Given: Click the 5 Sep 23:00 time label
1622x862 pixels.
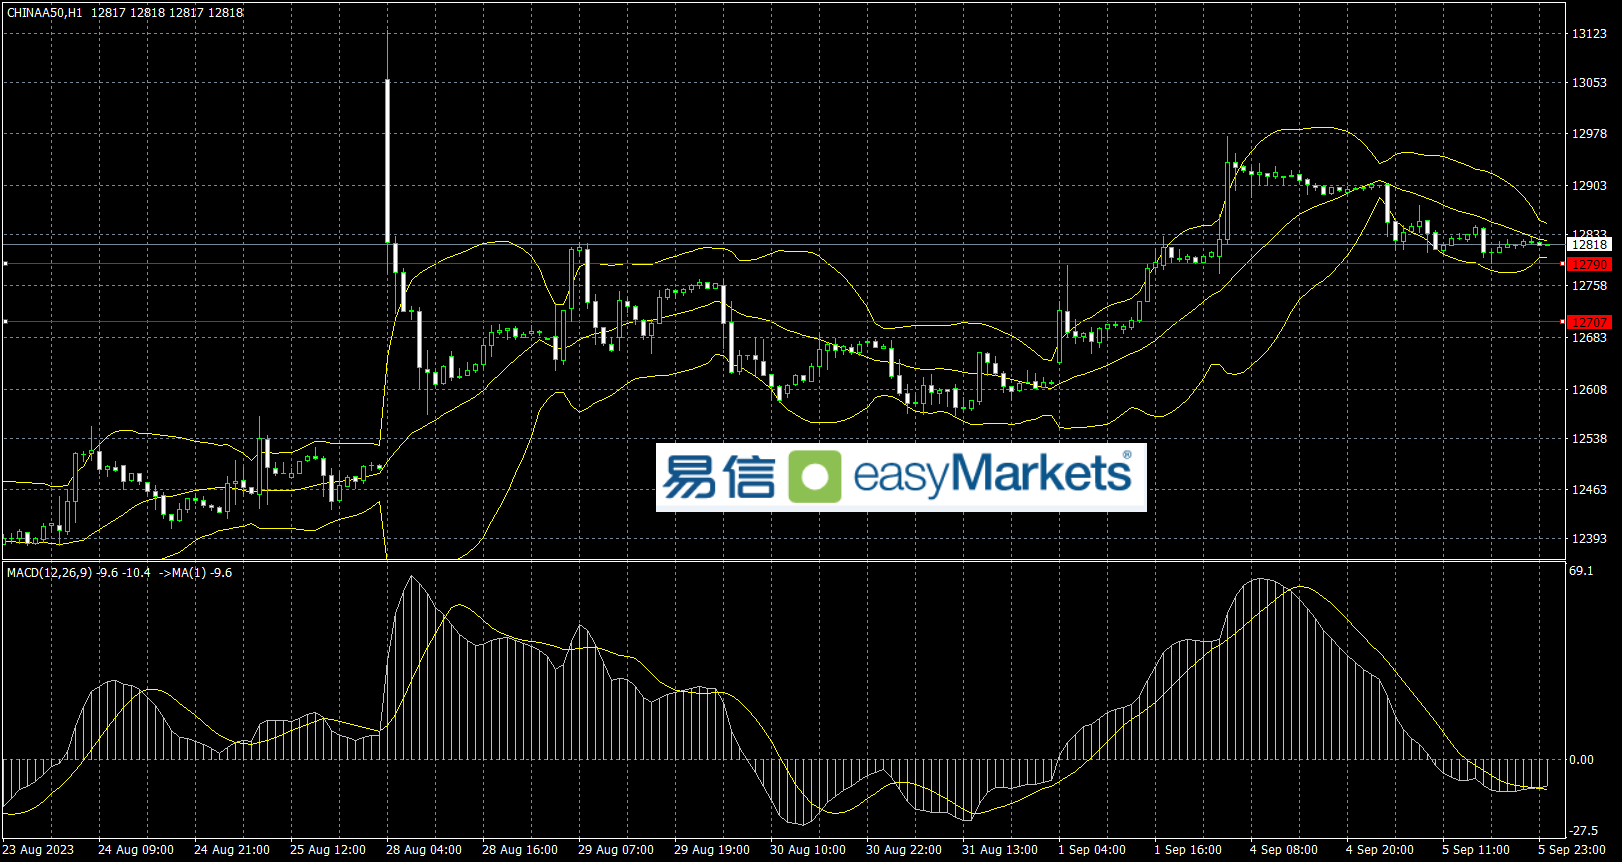Looking at the screenshot, I should coord(1572,850).
